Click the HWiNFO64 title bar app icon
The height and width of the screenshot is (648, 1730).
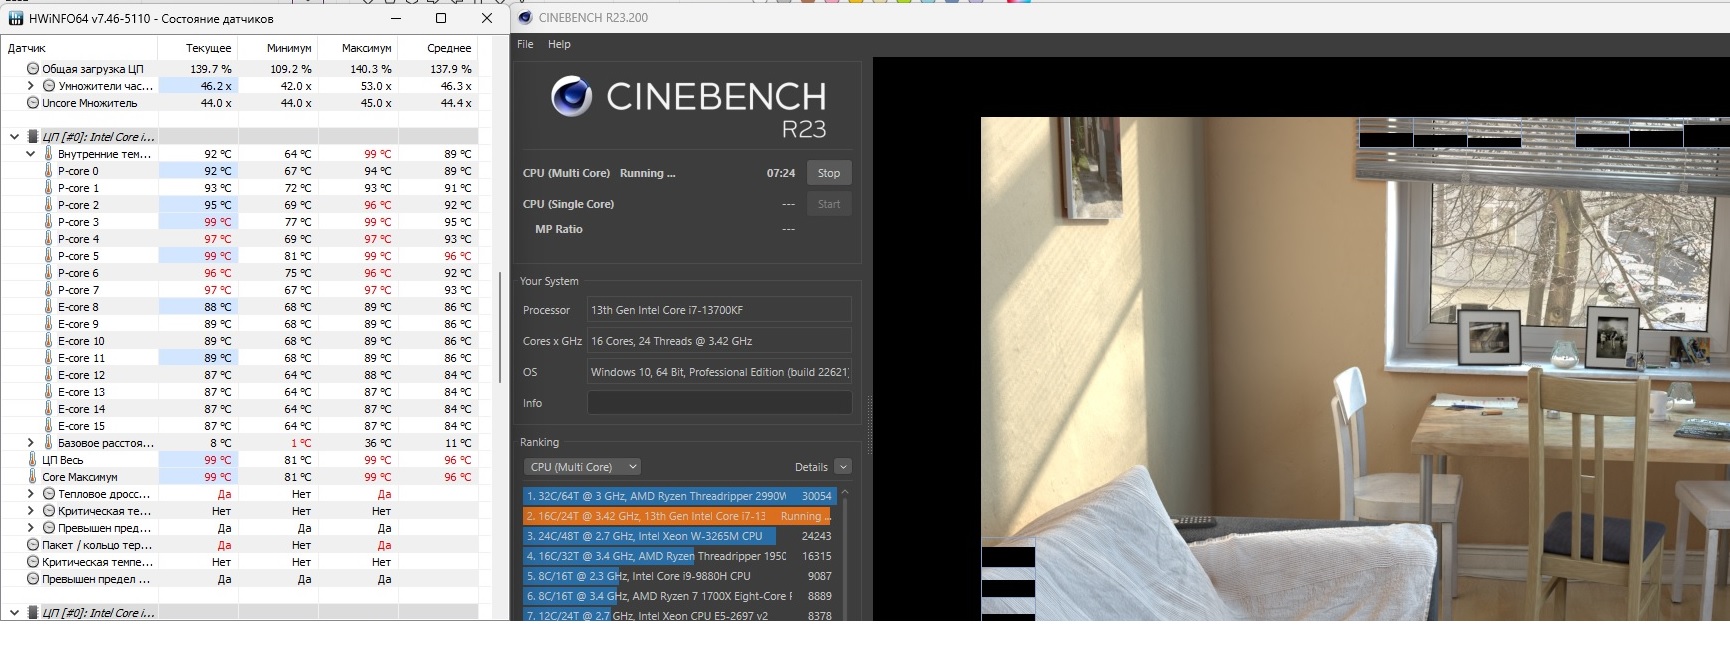pos(16,18)
